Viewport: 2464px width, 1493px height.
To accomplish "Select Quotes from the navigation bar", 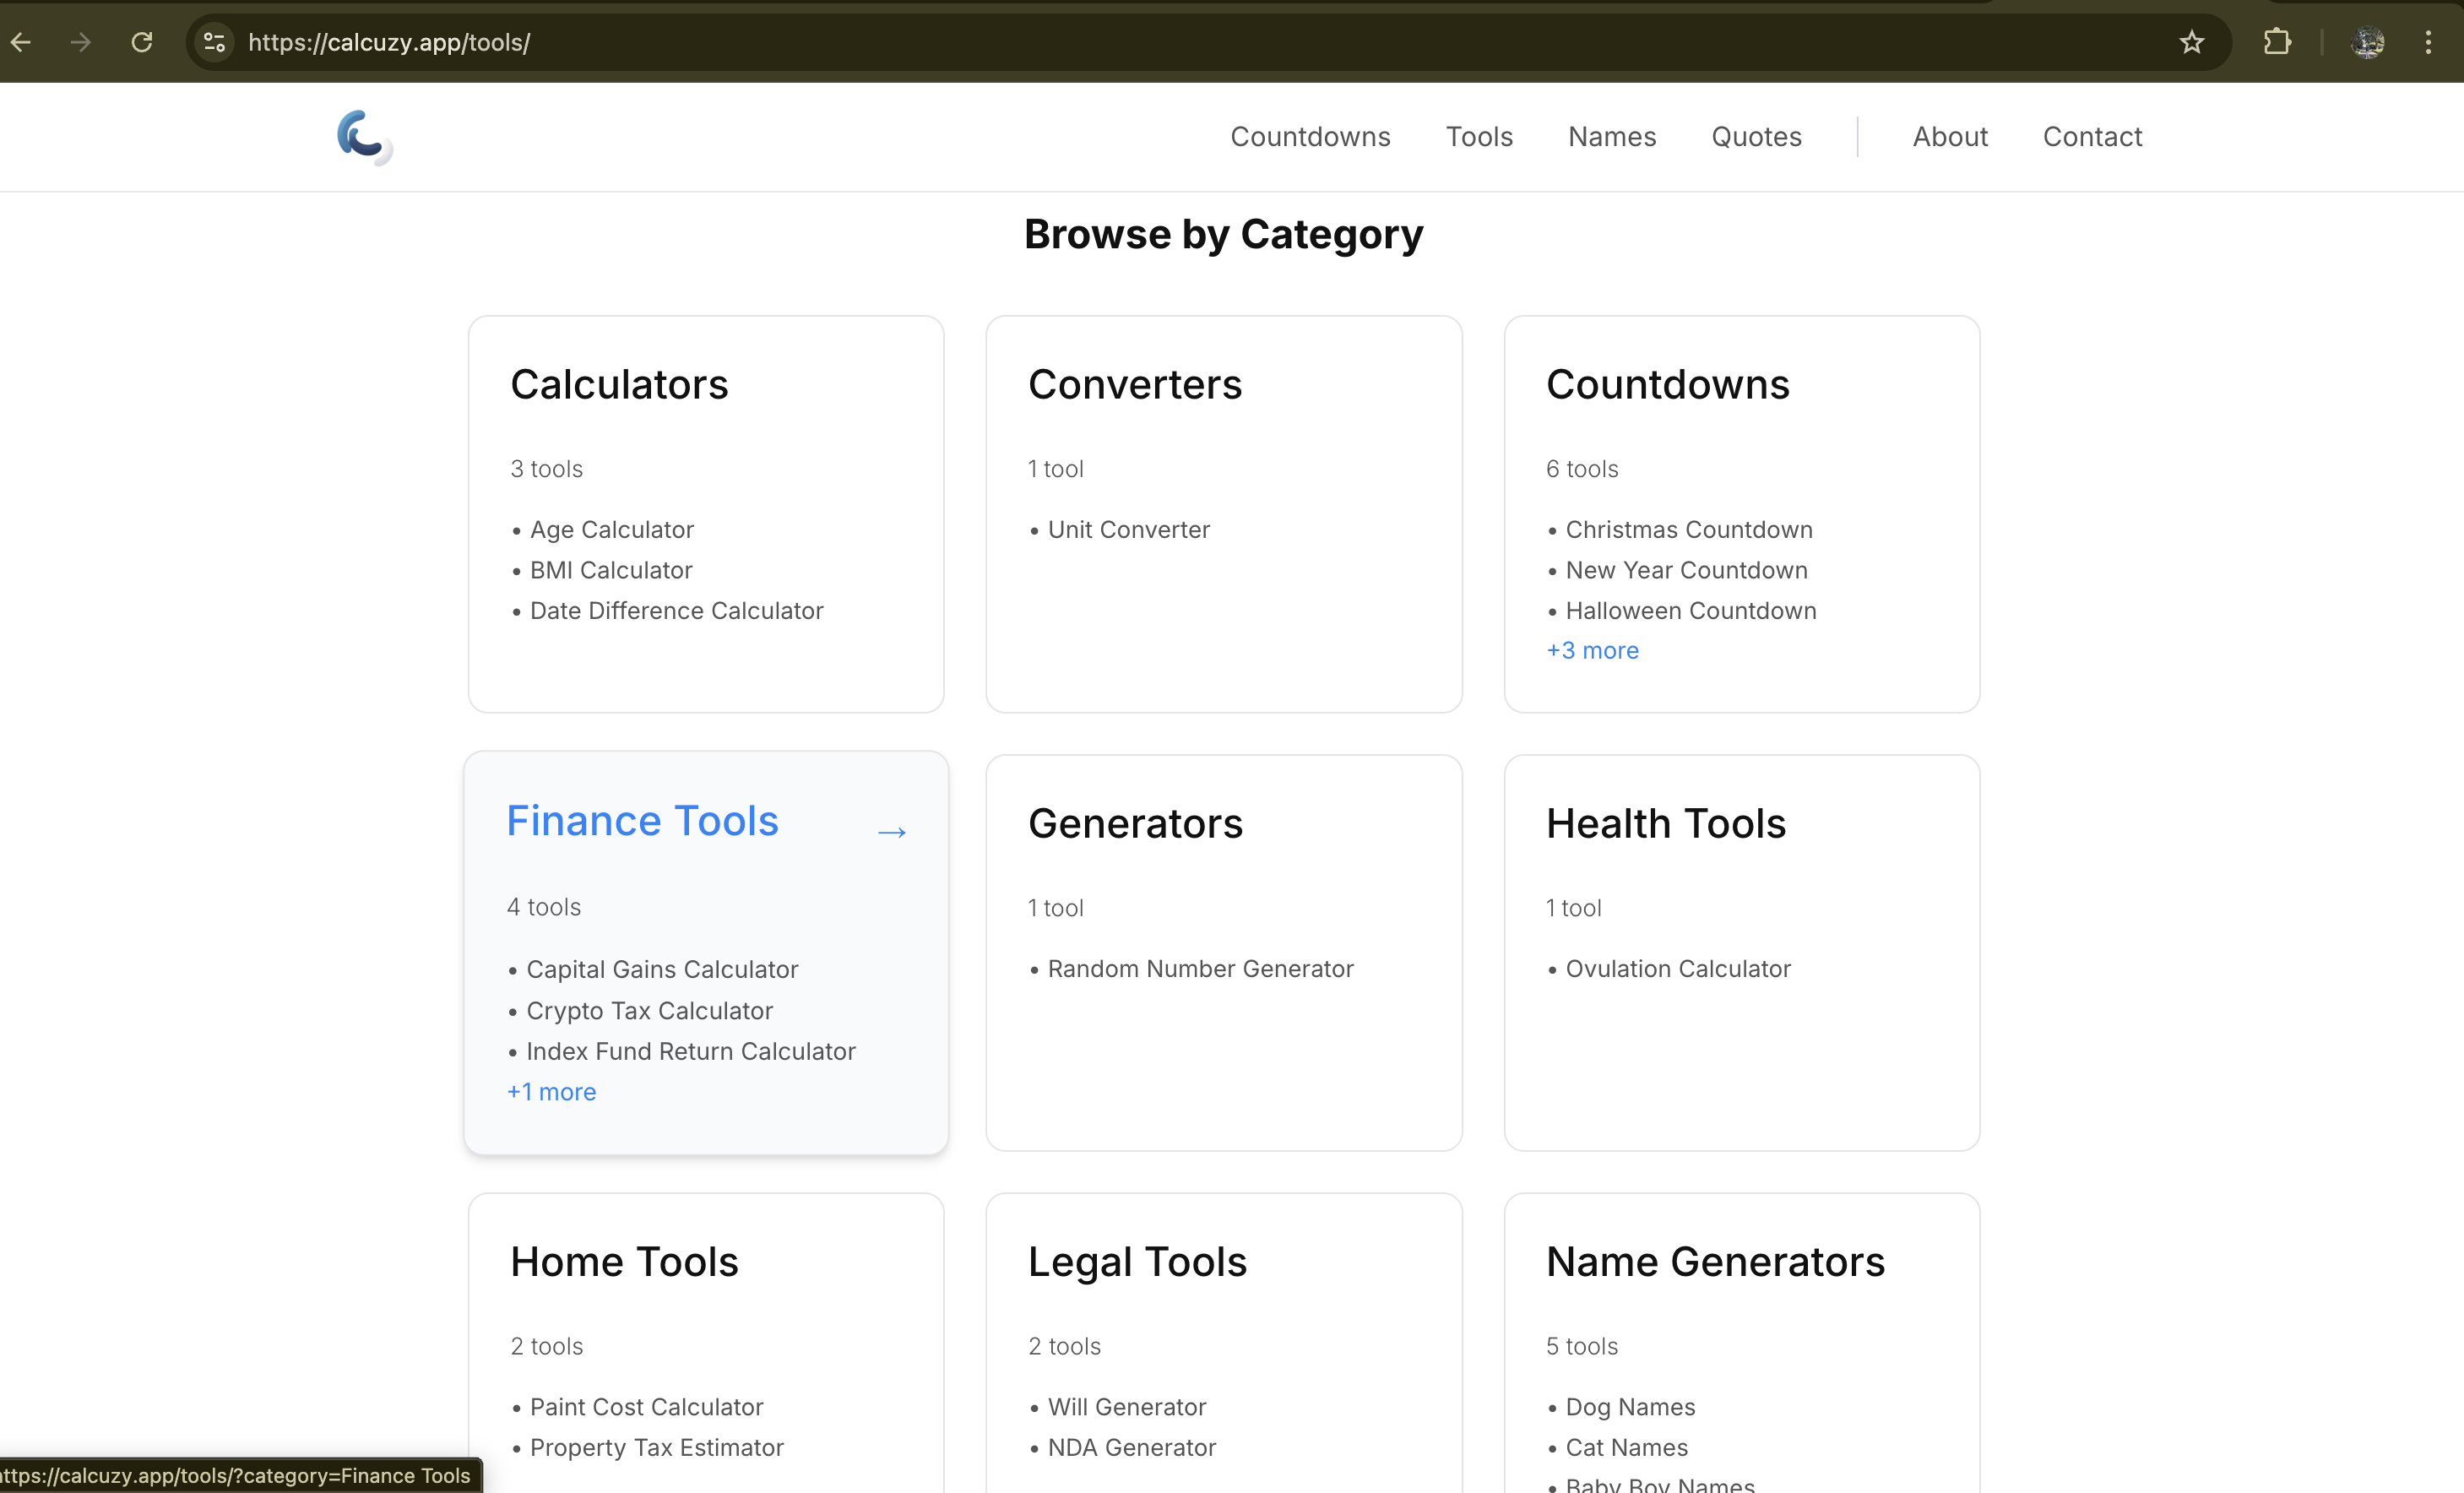I will (1756, 137).
